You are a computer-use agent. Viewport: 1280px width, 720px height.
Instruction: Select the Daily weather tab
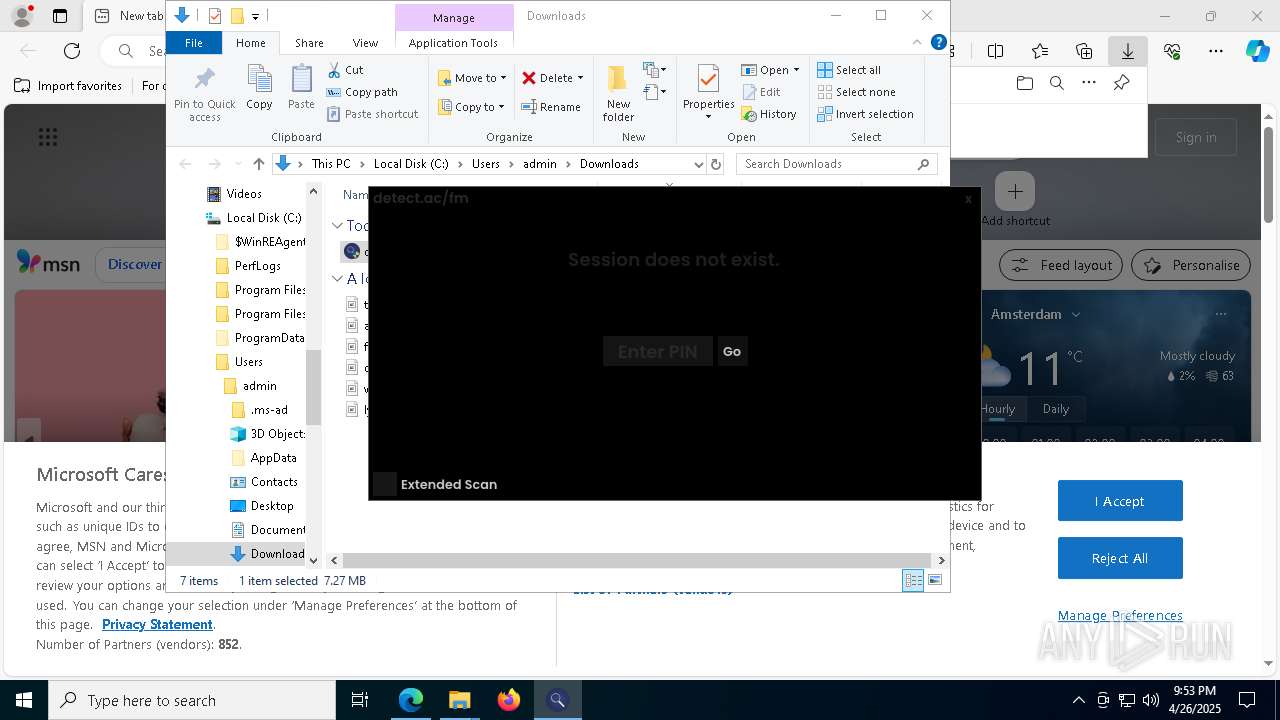(x=1056, y=408)
